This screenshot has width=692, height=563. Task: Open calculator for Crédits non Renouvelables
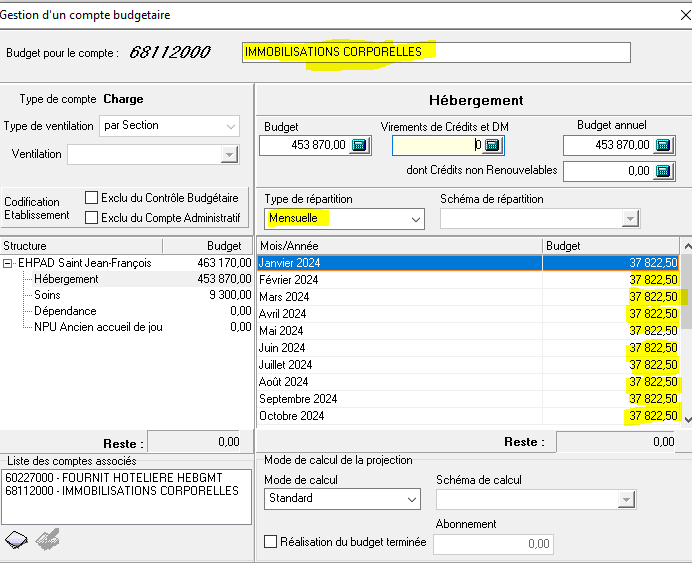pos(663,171)
